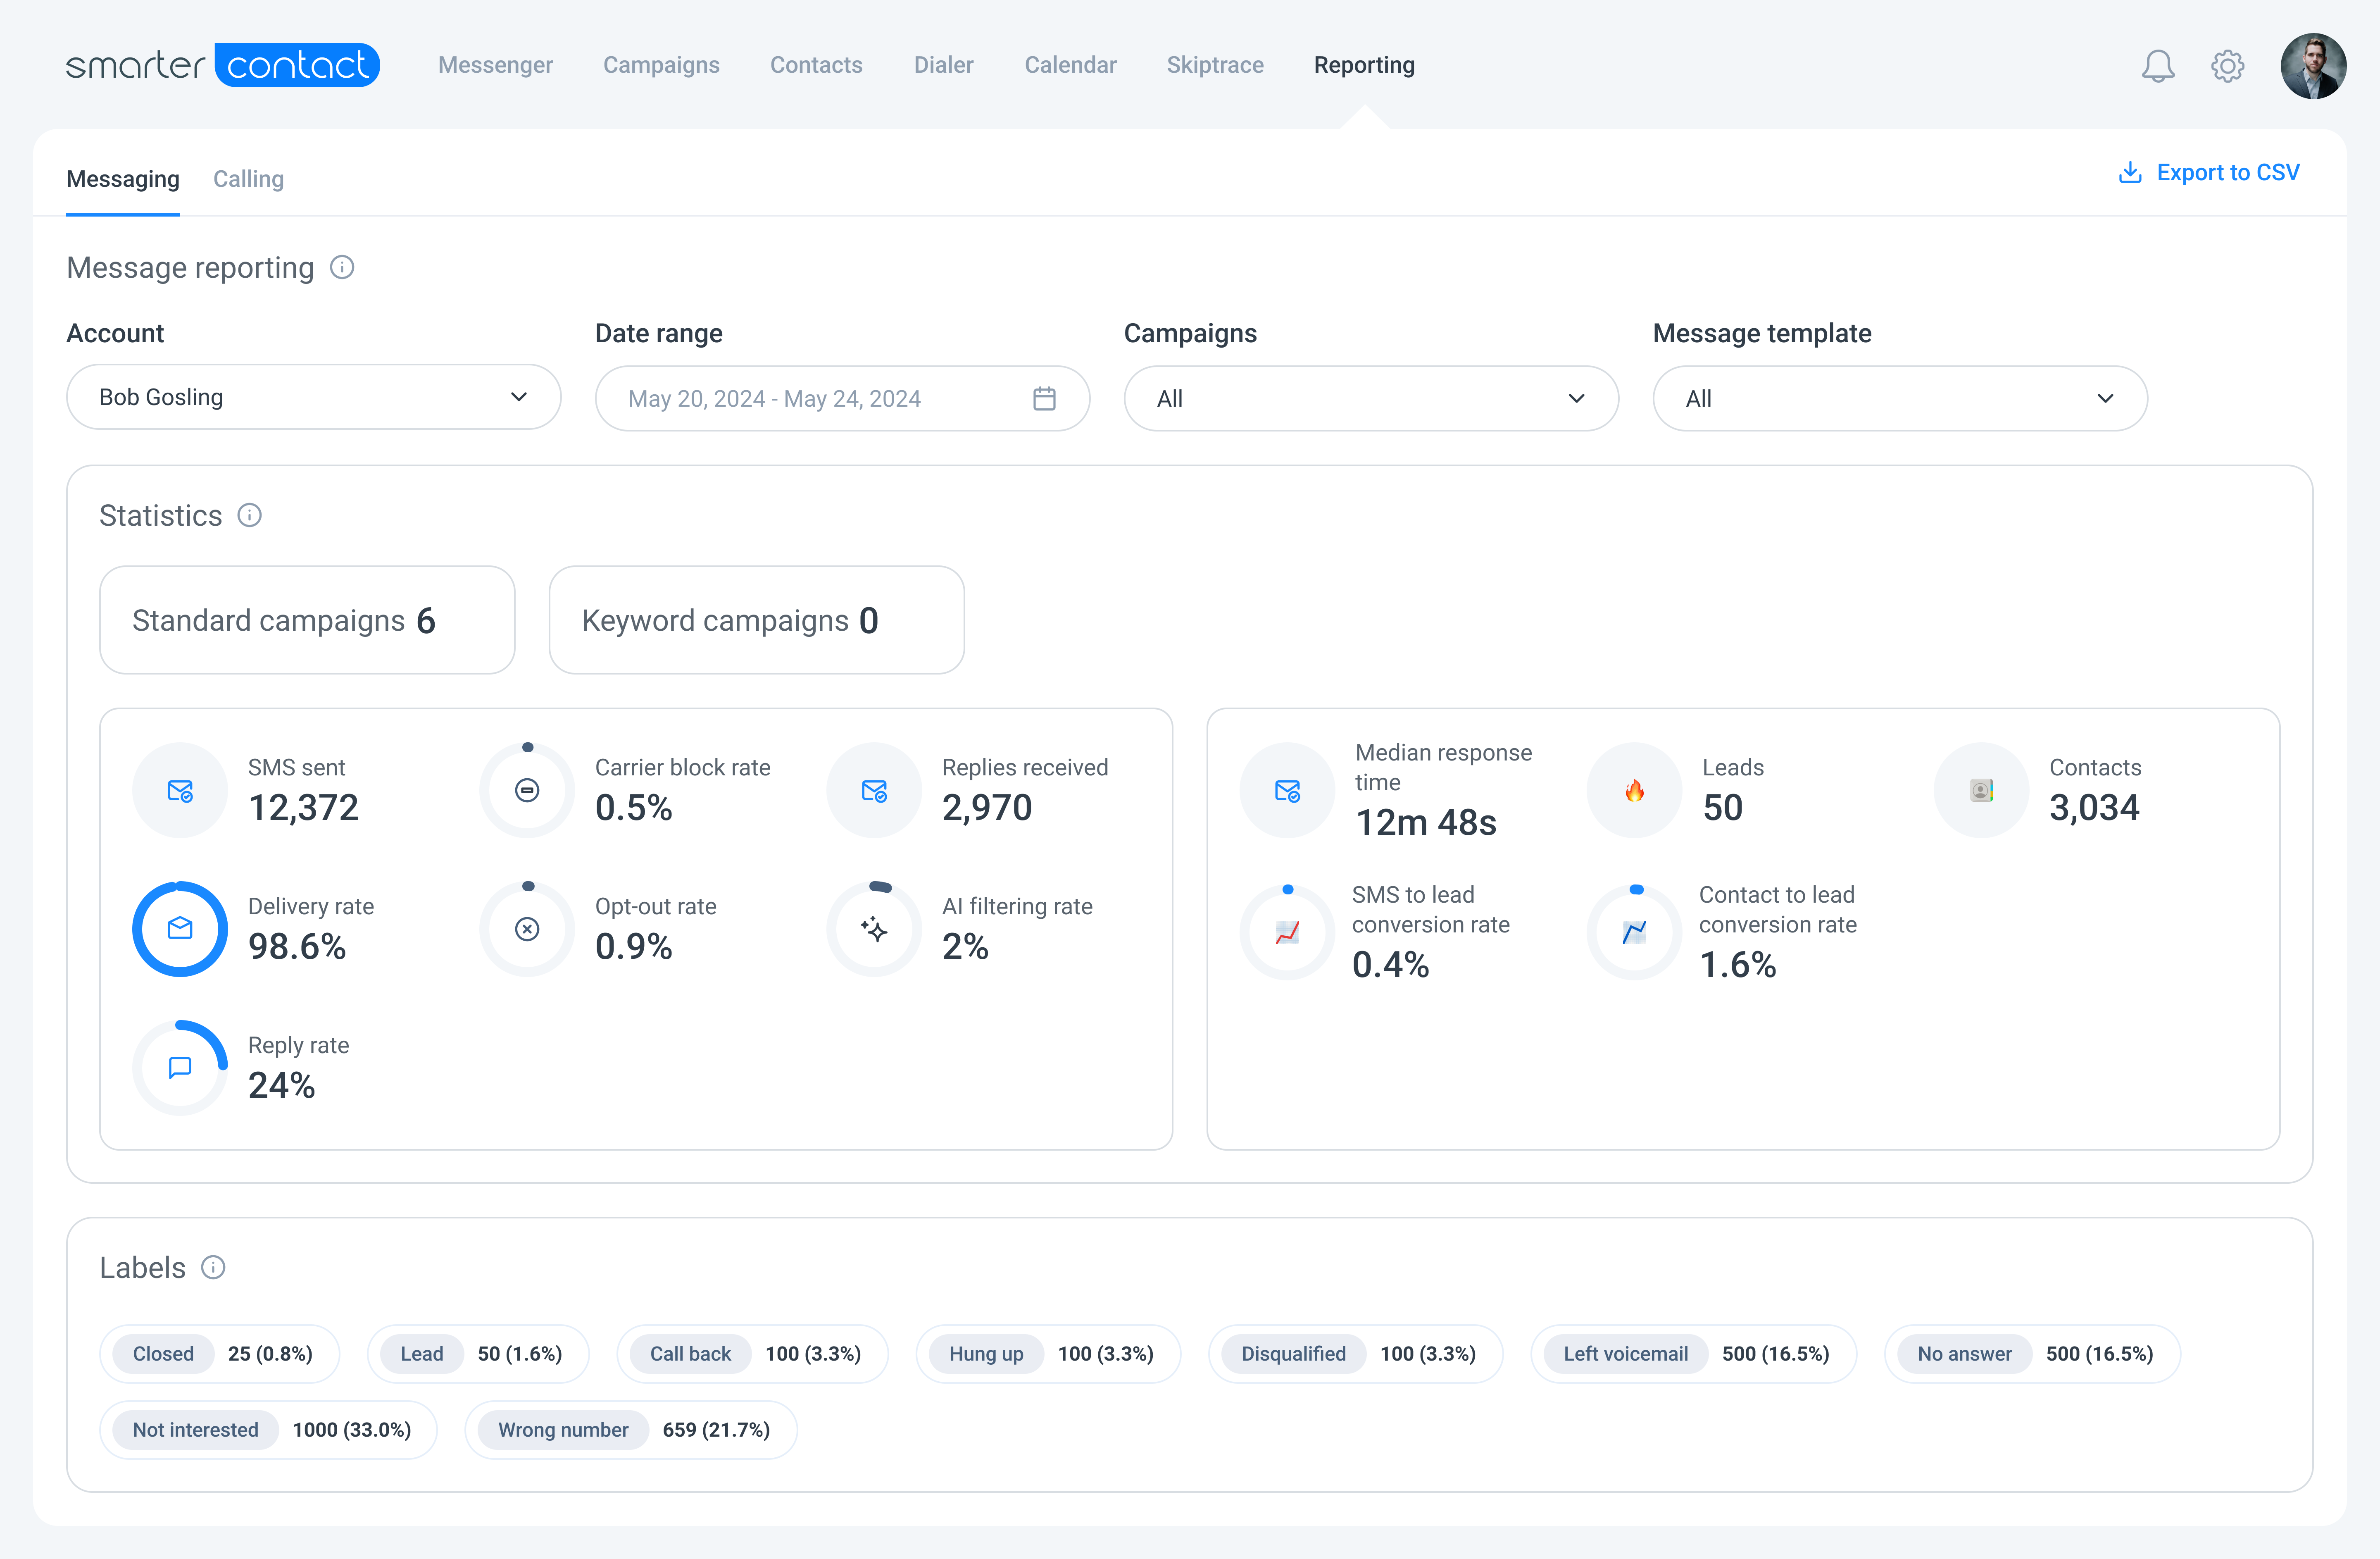Open the Account dropdown showing Bob Gosling
This screenshot has height=1559, width=2380.
point(313,397)
